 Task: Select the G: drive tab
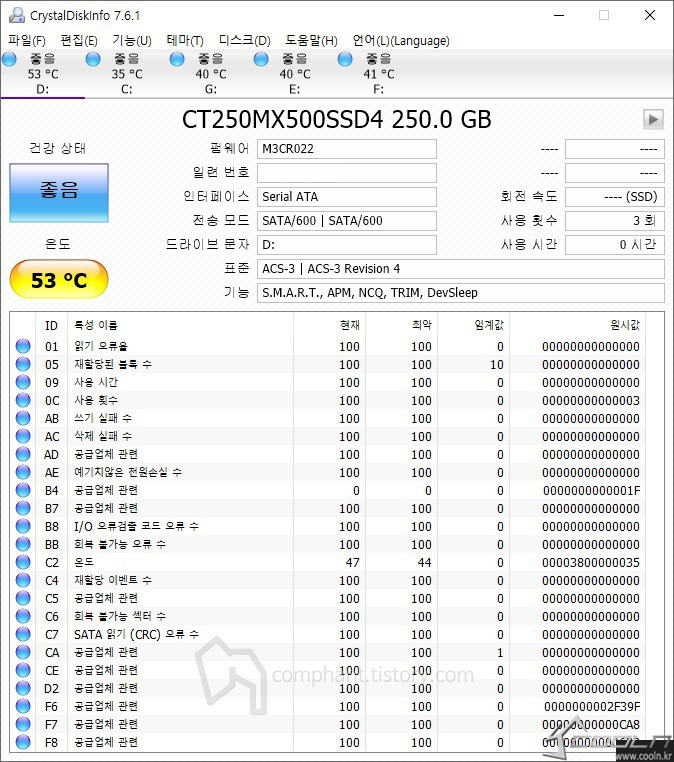tap(211, 73)
